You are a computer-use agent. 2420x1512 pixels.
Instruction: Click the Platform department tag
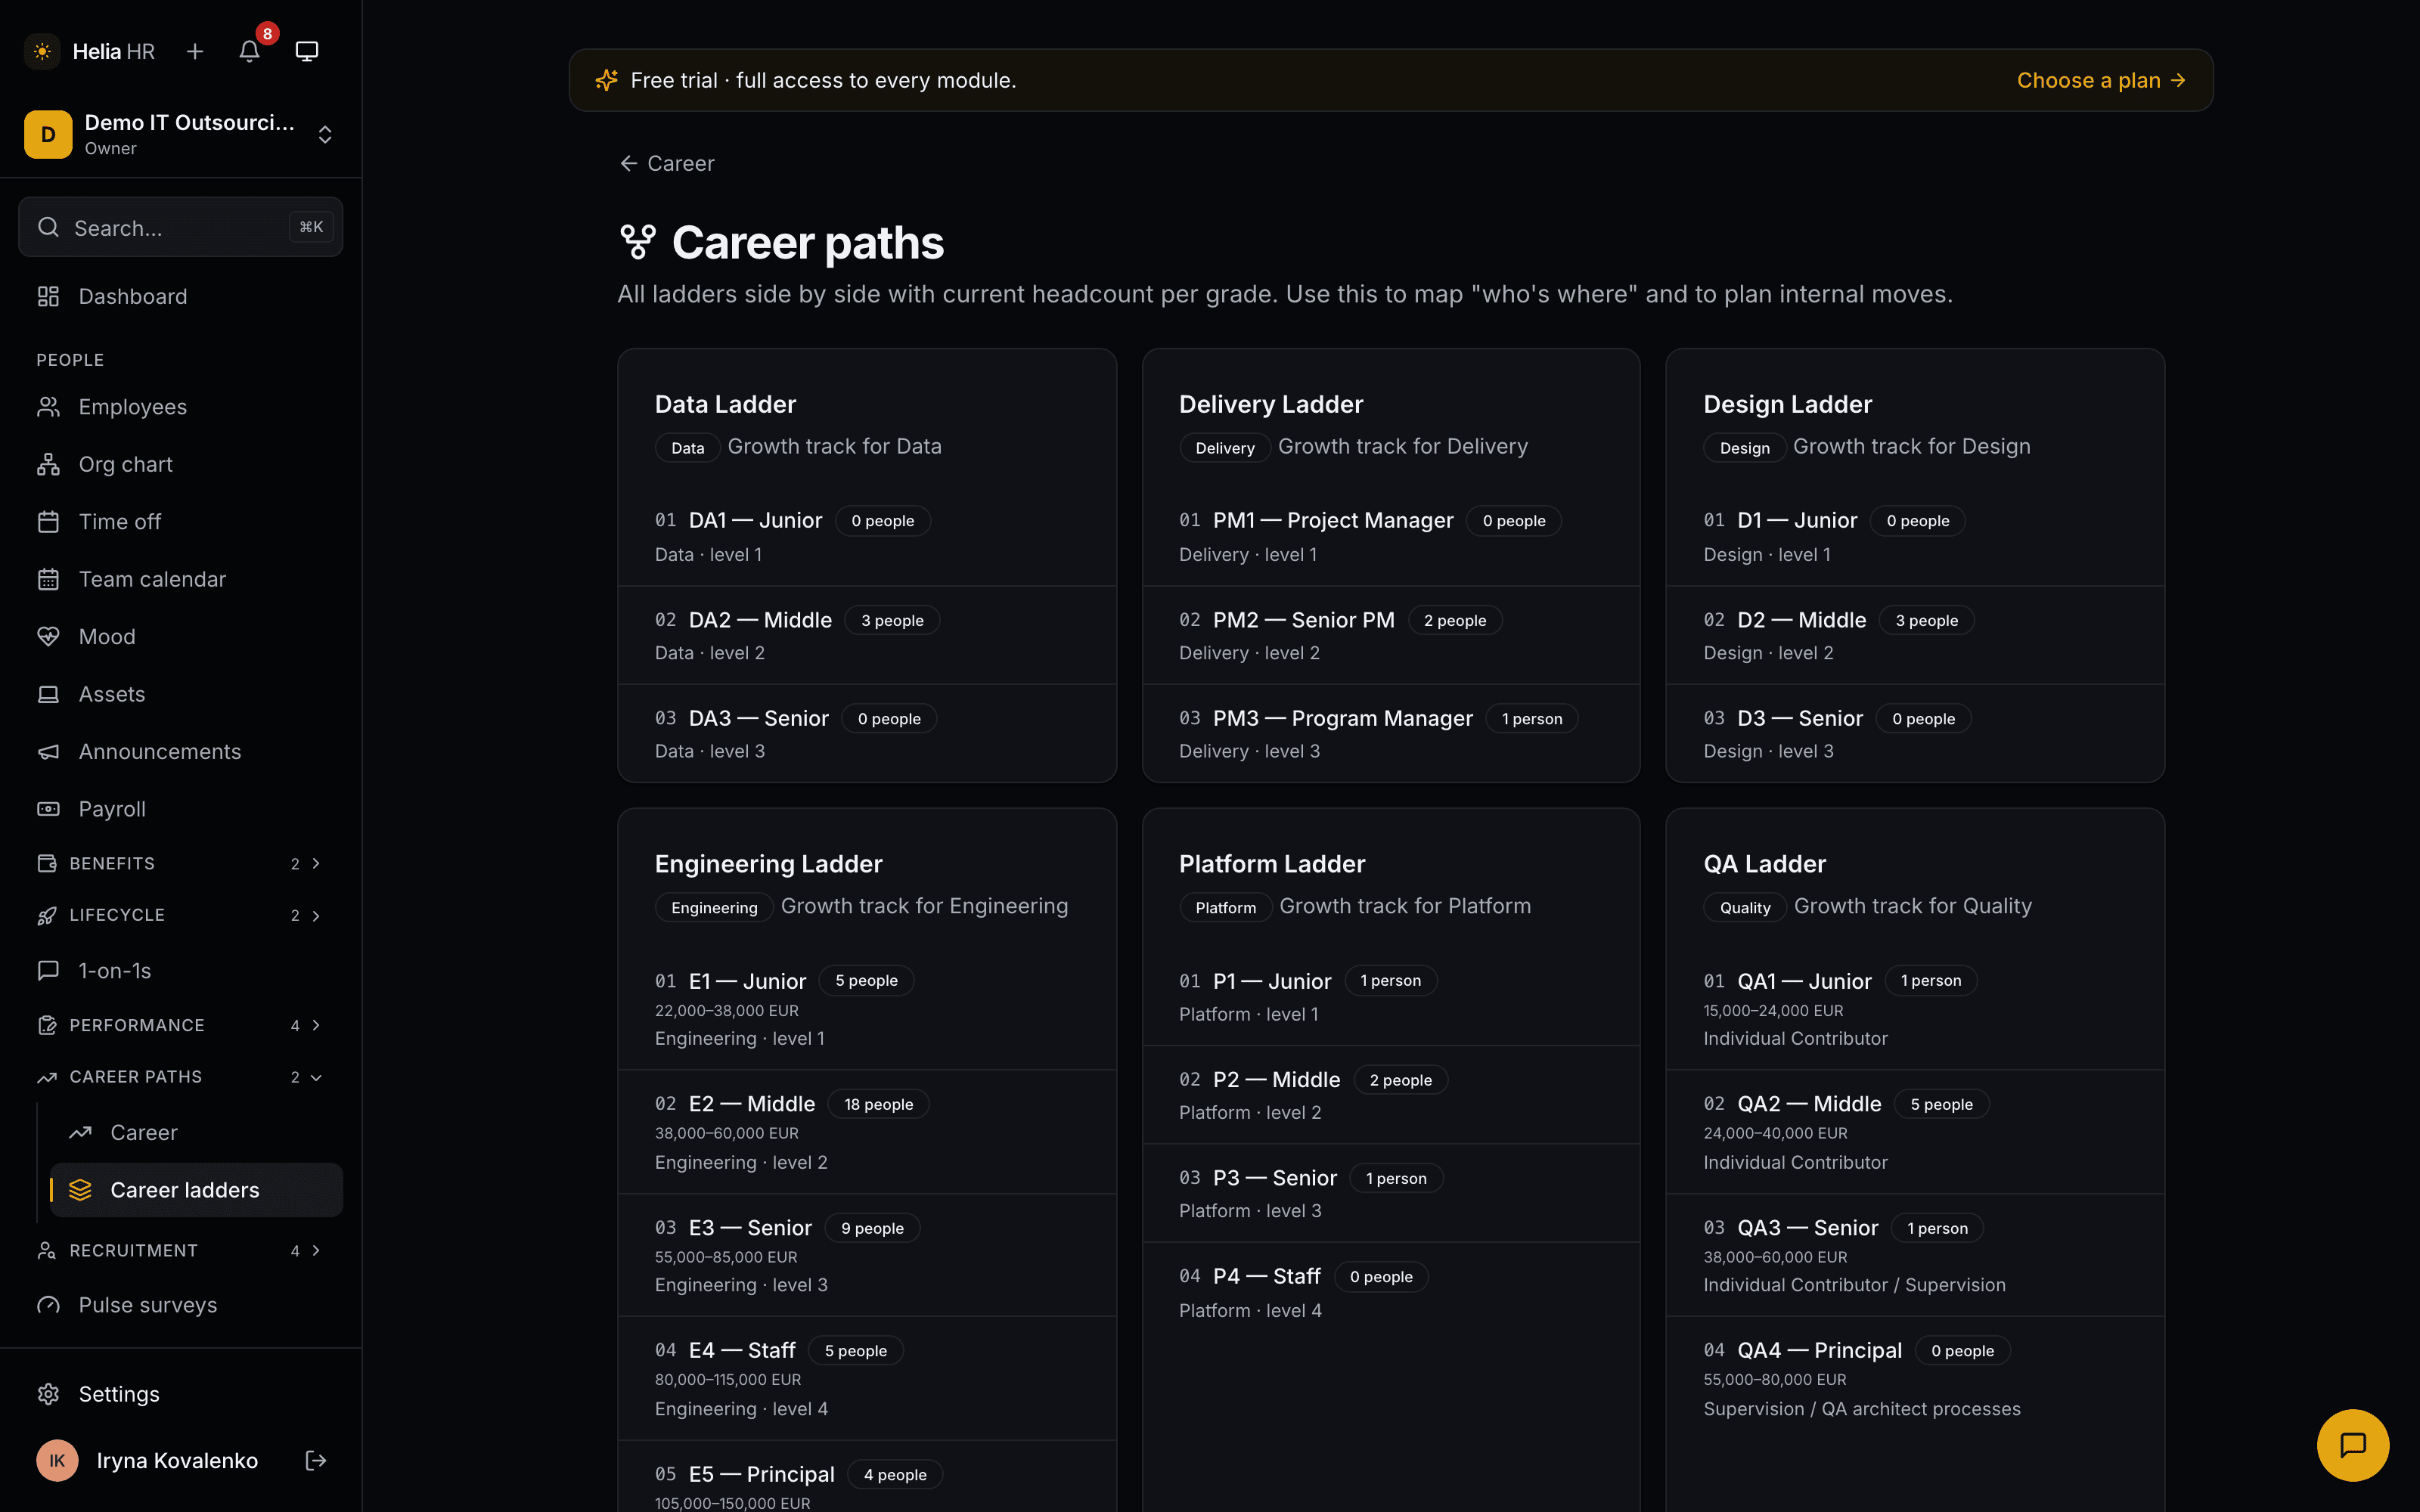pyautogui.click(x=1225, y=907)
